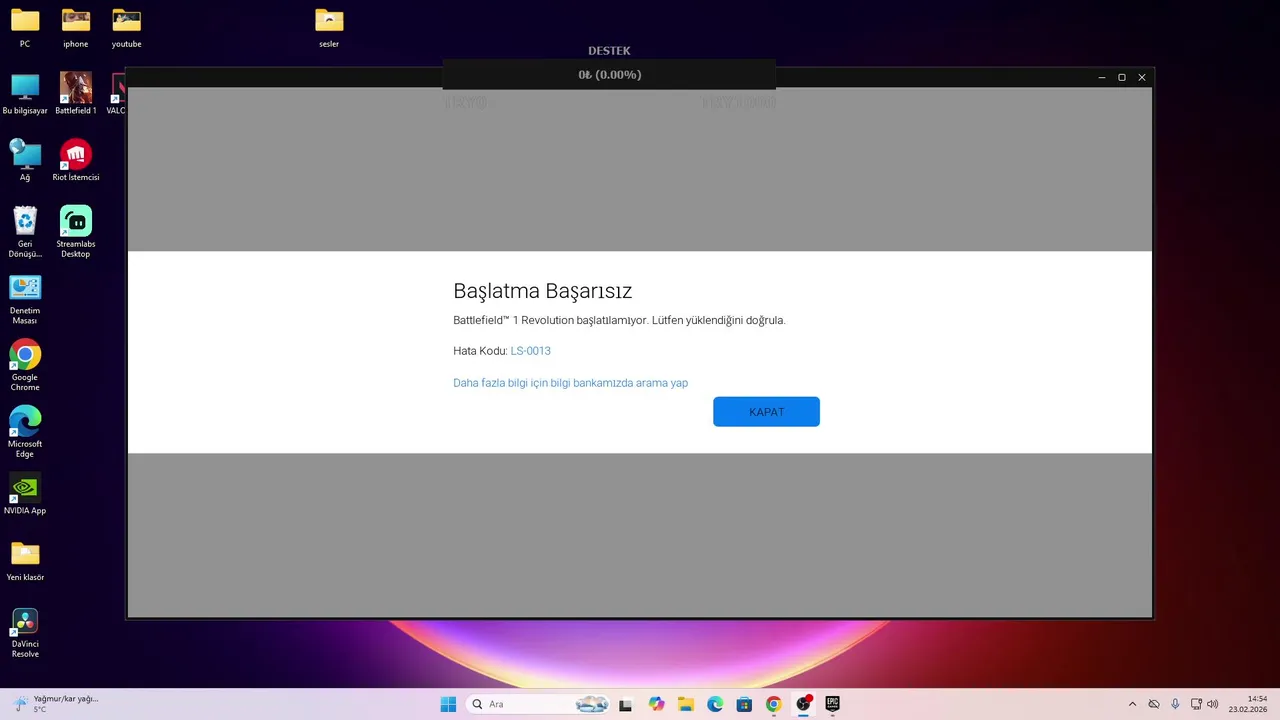Open the volume control in the tray
Viewport: 1280px width, 720px height.
point(1212,704)
